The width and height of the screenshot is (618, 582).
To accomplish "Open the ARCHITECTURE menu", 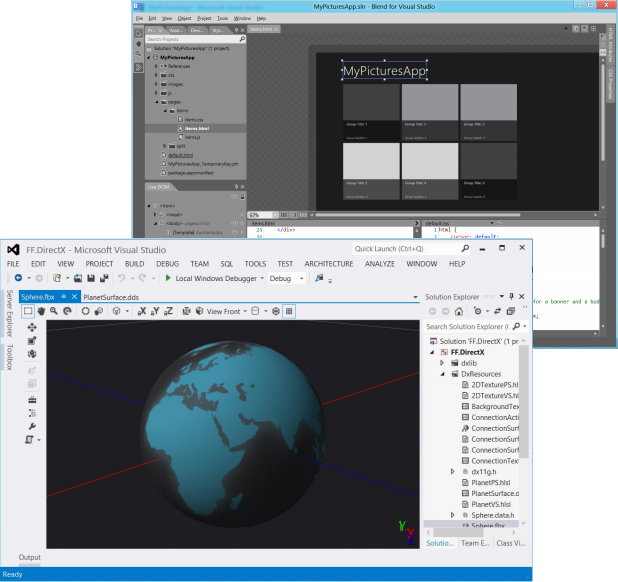I will 329,264.
